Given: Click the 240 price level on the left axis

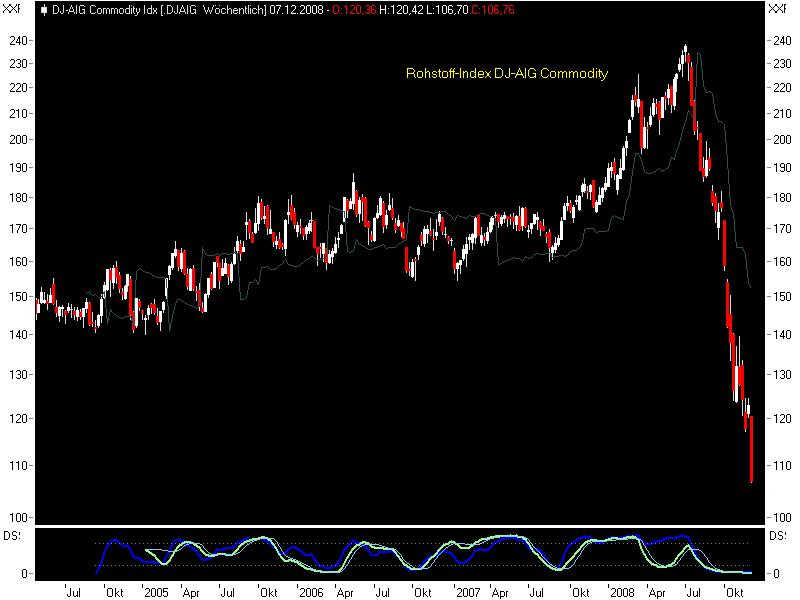Looking at the screenshot, I should 18,41.
